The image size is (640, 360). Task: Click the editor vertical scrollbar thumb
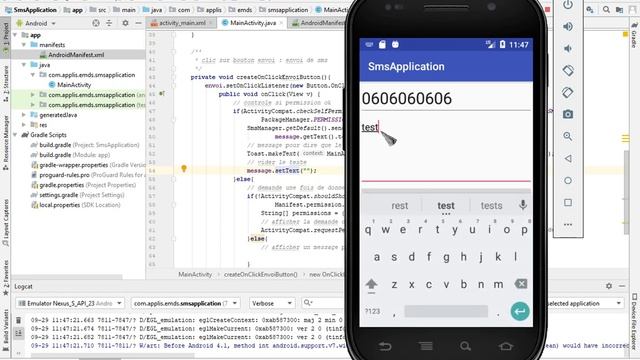click(626, 192)
